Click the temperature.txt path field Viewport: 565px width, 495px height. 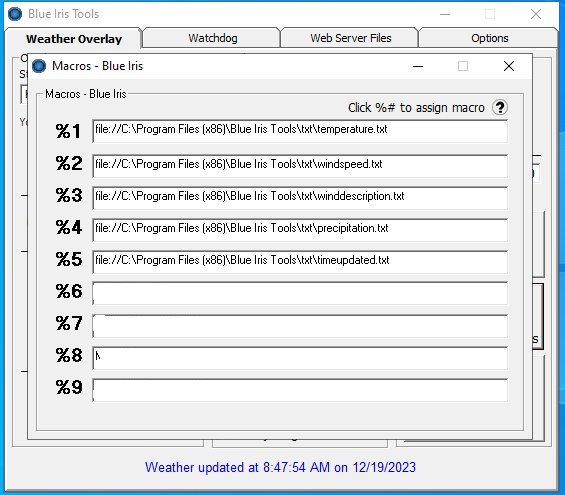(x=300, y=131)
